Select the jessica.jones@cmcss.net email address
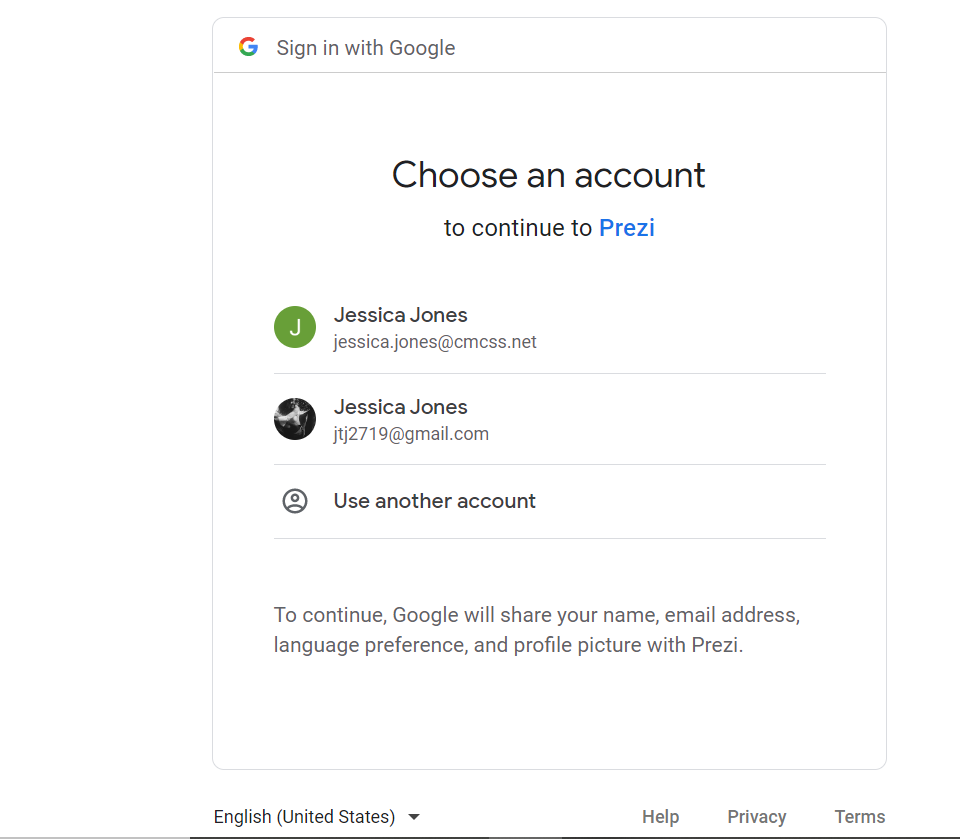 (x=435, y=342)
